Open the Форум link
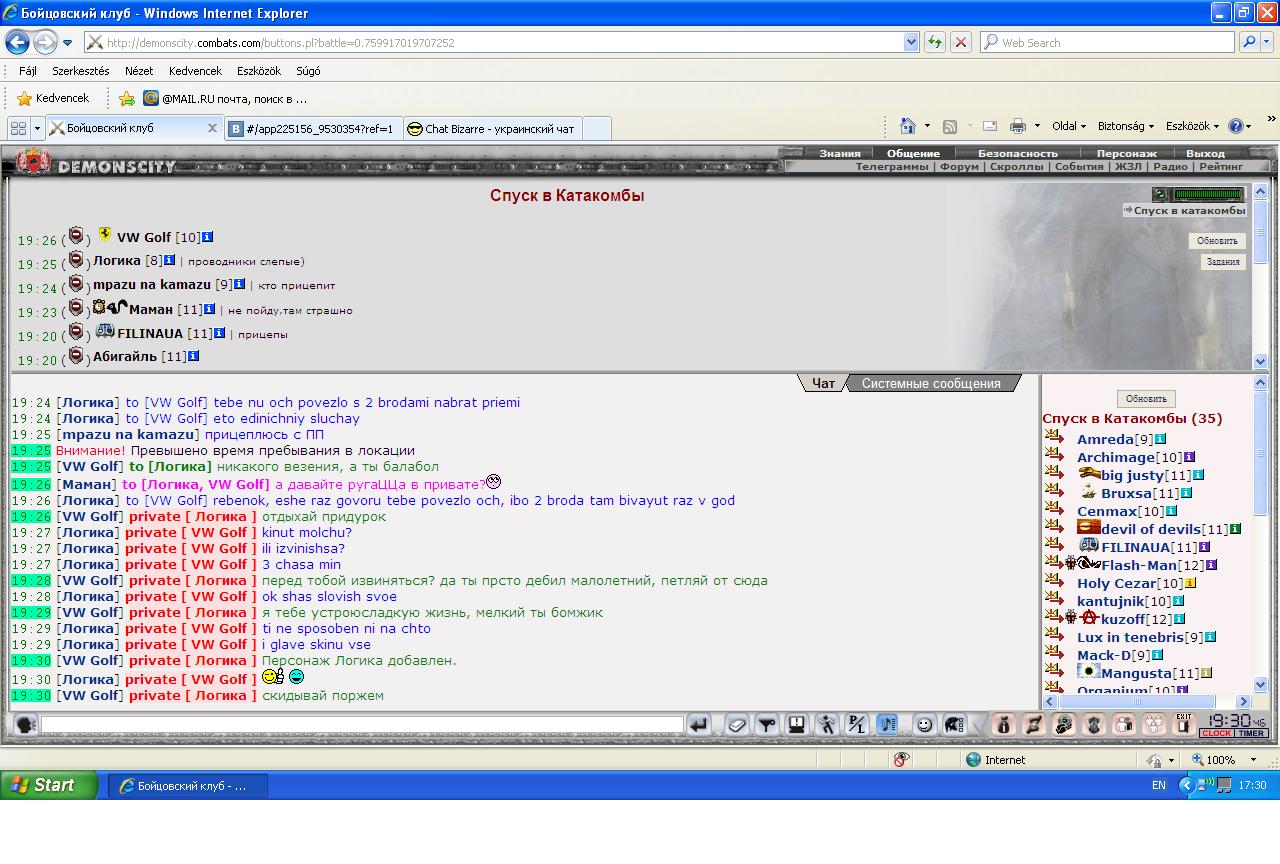Viewport: 1280px width, 864px height. 960,167
